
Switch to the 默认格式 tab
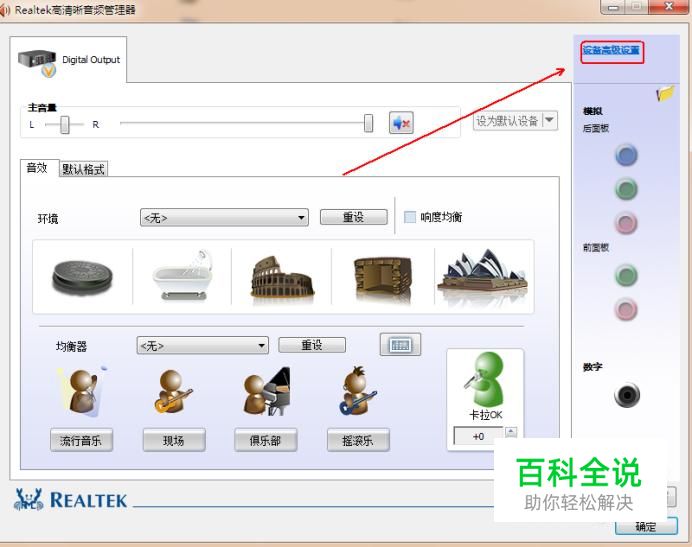point(83,169)
